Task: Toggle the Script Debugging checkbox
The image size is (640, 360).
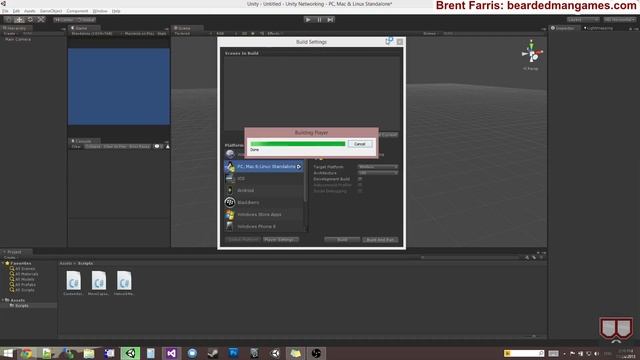Action: 360,191
